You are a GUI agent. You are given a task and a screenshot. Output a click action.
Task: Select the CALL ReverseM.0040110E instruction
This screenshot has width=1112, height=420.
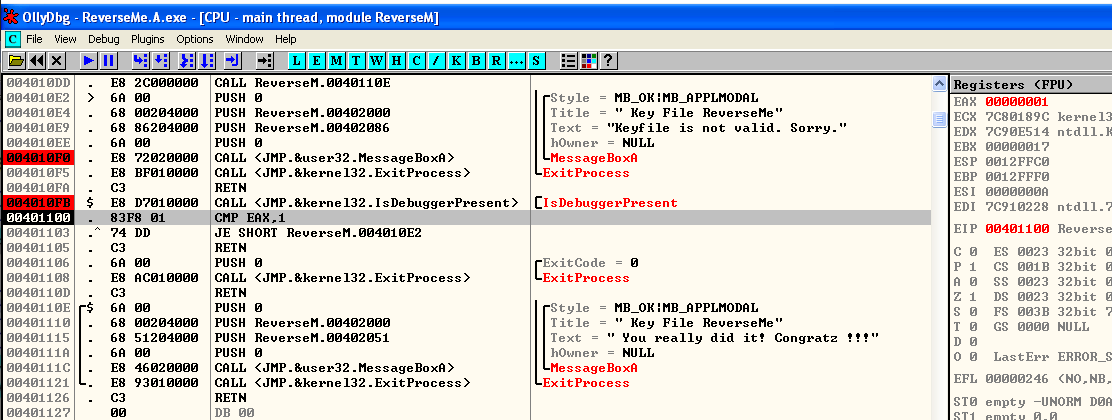(x=303, y=83)
